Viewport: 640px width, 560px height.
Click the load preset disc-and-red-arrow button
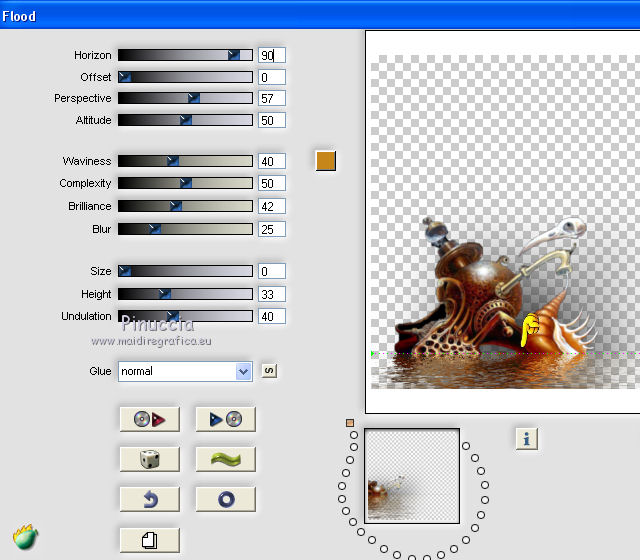[x=149, y=419]
